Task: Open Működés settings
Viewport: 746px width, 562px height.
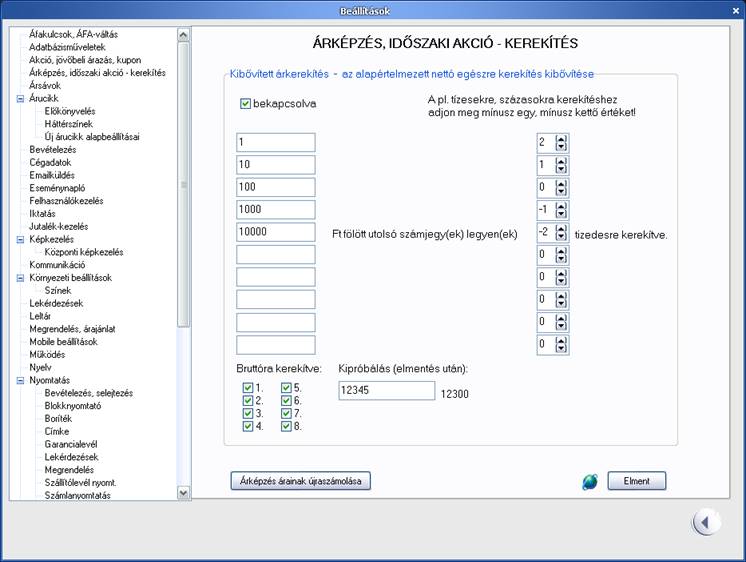Action: 47,355
